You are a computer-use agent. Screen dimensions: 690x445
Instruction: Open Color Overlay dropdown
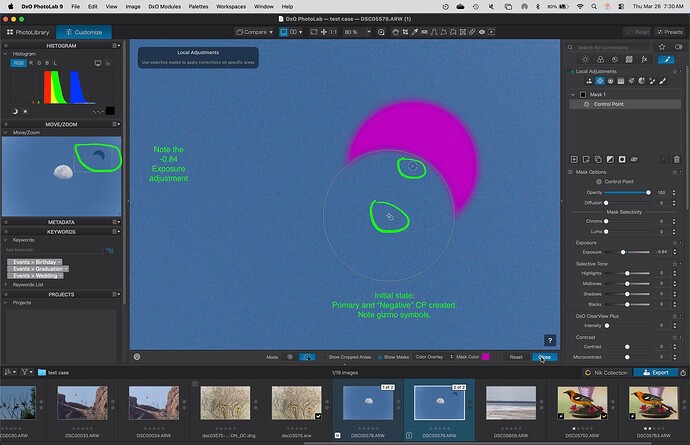pos(434,357)
